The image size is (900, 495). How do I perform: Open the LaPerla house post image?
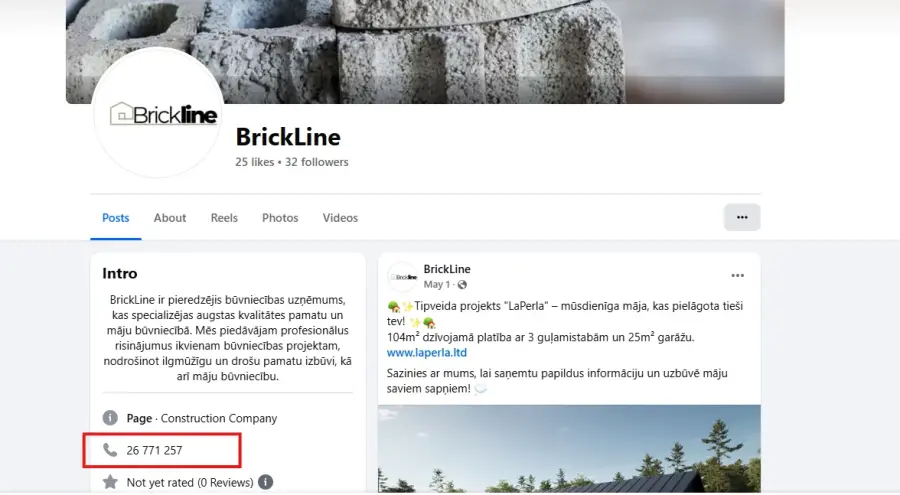(569, 449)
